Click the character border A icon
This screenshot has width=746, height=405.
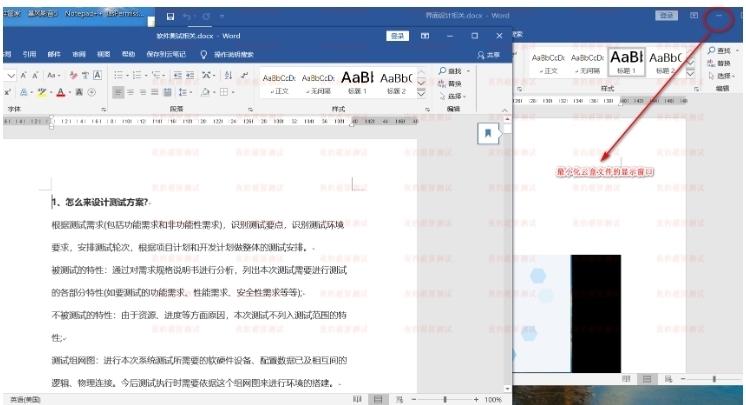click(97, 75)
